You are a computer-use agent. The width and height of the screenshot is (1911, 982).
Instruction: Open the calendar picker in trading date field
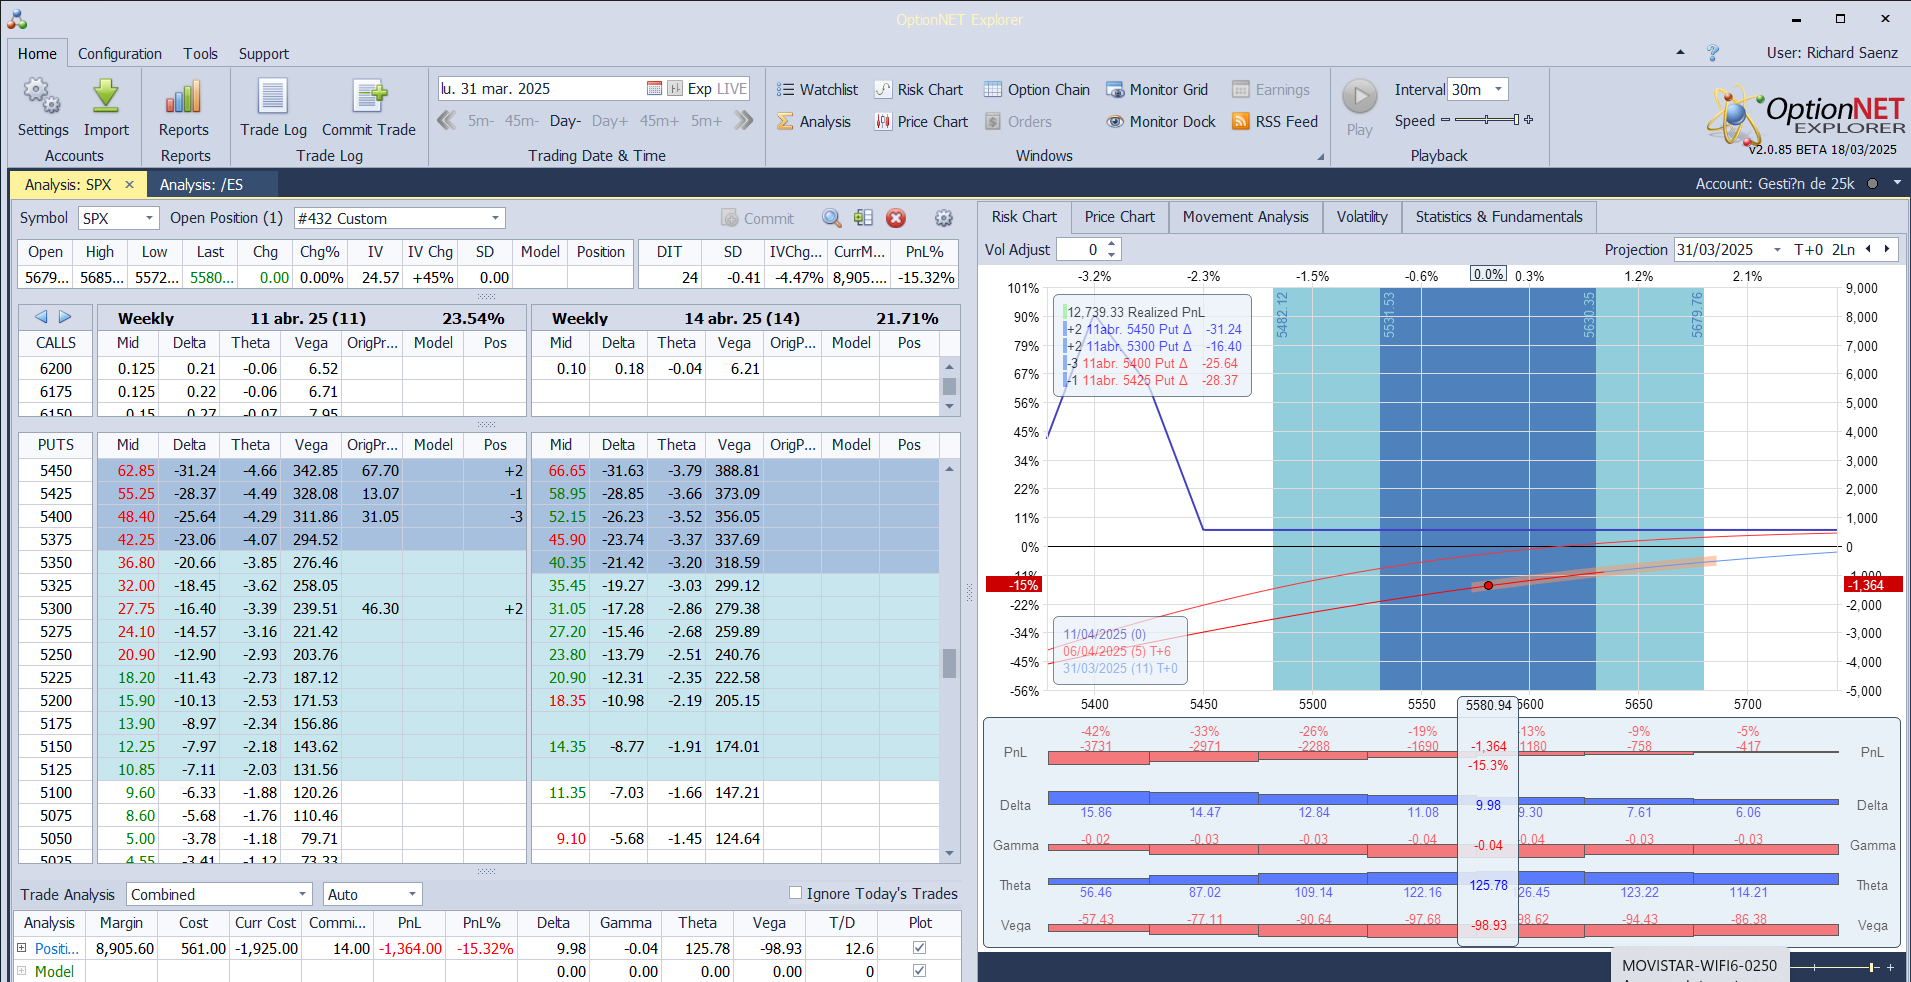[x=654, y=88]
